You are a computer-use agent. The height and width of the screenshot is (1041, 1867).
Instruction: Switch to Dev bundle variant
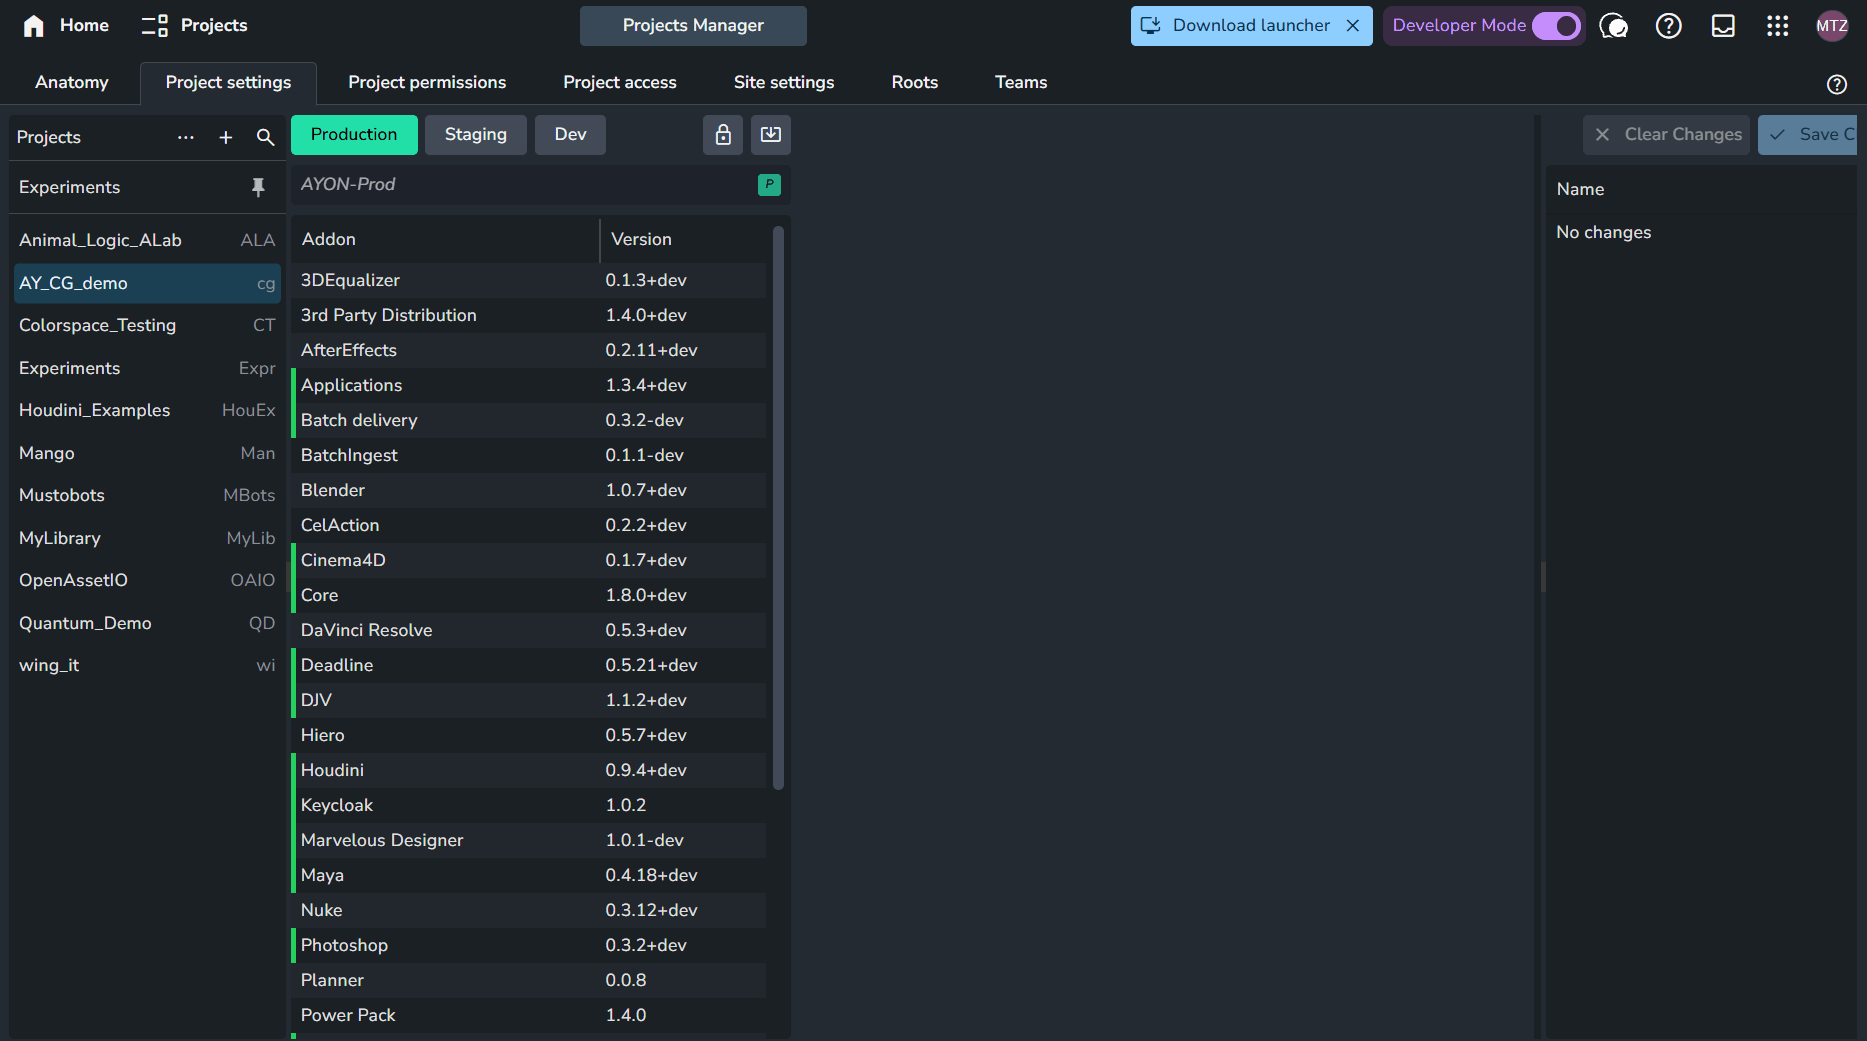(570, 135)
